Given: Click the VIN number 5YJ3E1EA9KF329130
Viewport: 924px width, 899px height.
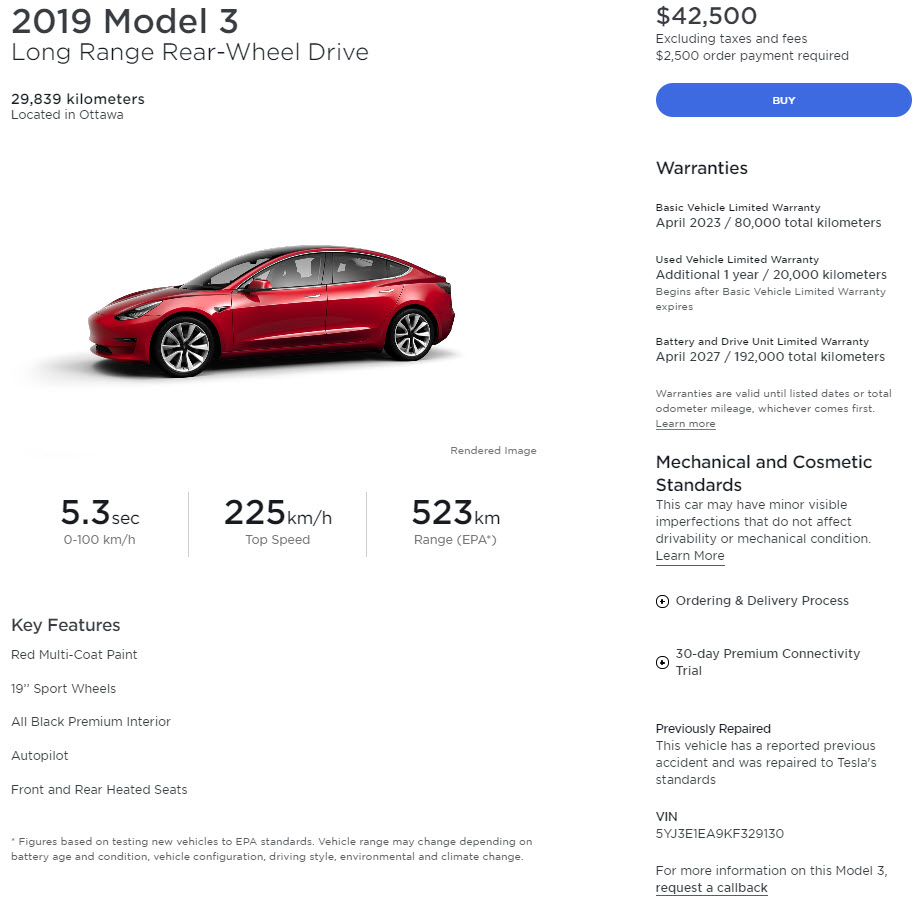Looking at the screenshot, I should click(x=719, y=834).
